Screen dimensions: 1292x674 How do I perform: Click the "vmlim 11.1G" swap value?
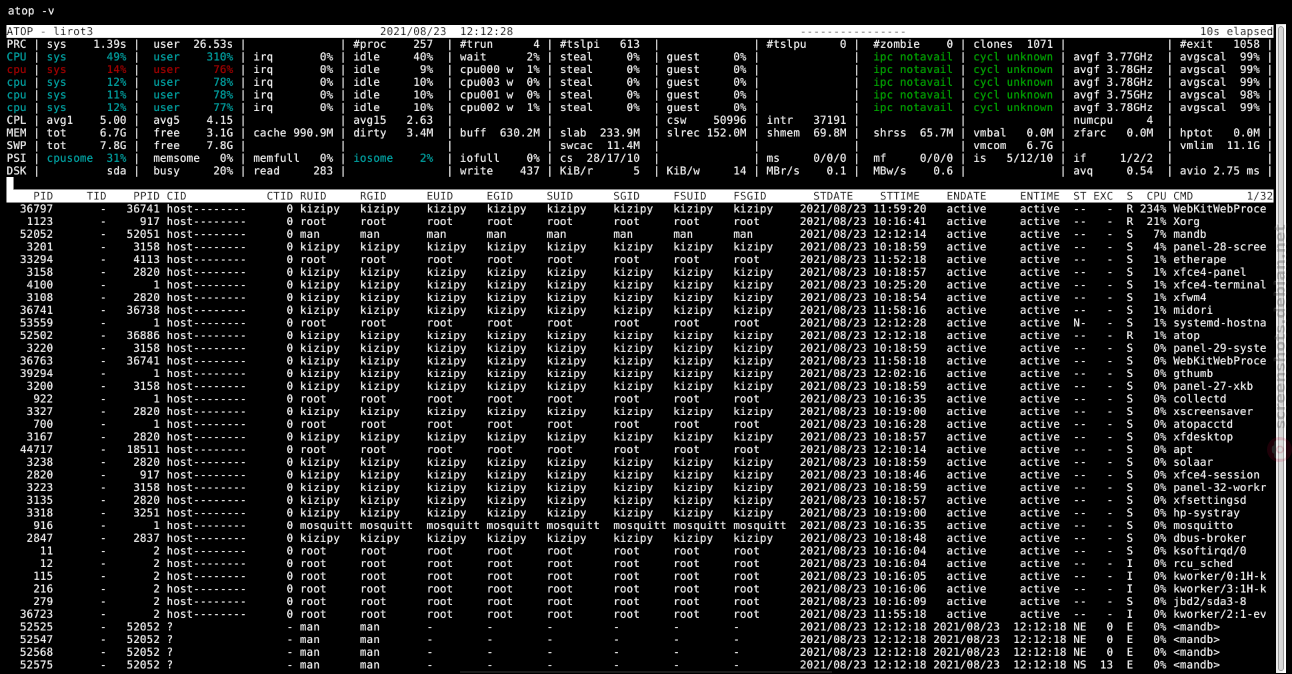pos(1220,146)
